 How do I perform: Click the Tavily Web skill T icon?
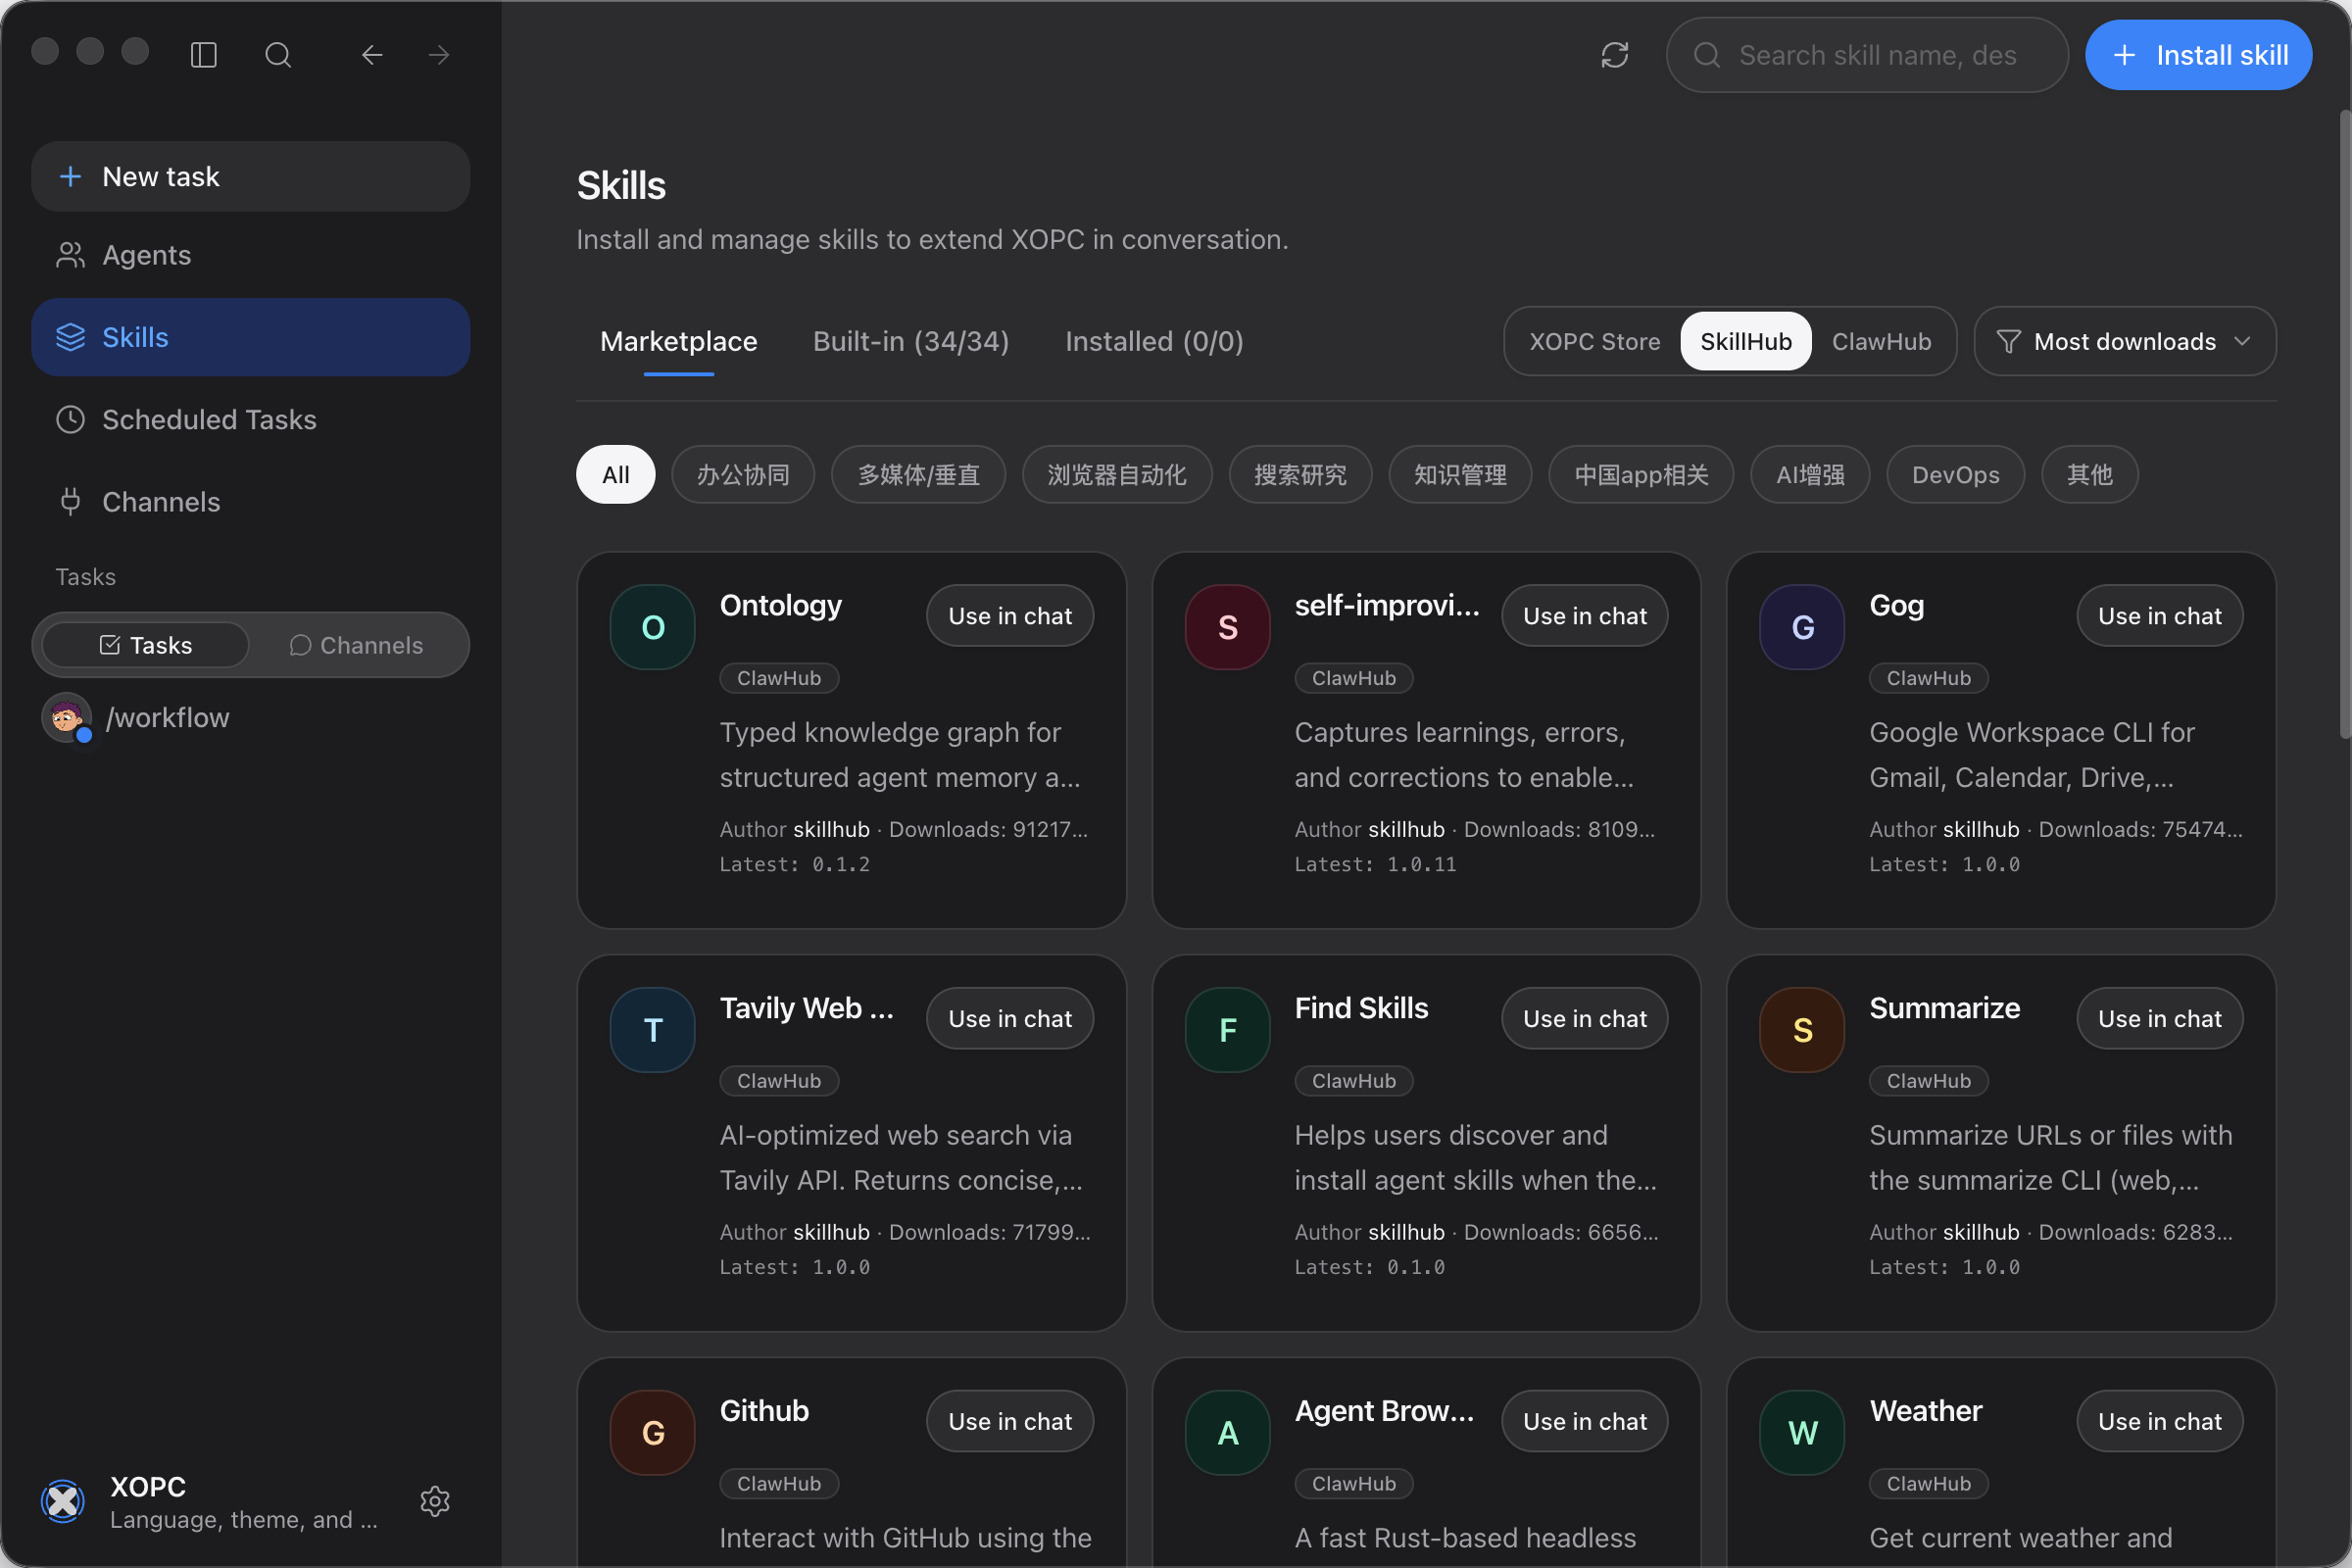[x=653, y=1030]
